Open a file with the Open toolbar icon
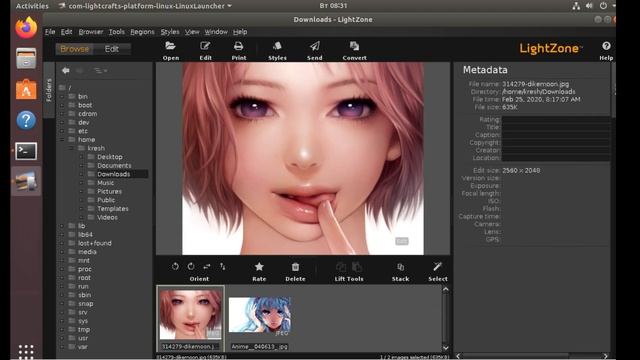640x360 pixels. coord(171,46)
